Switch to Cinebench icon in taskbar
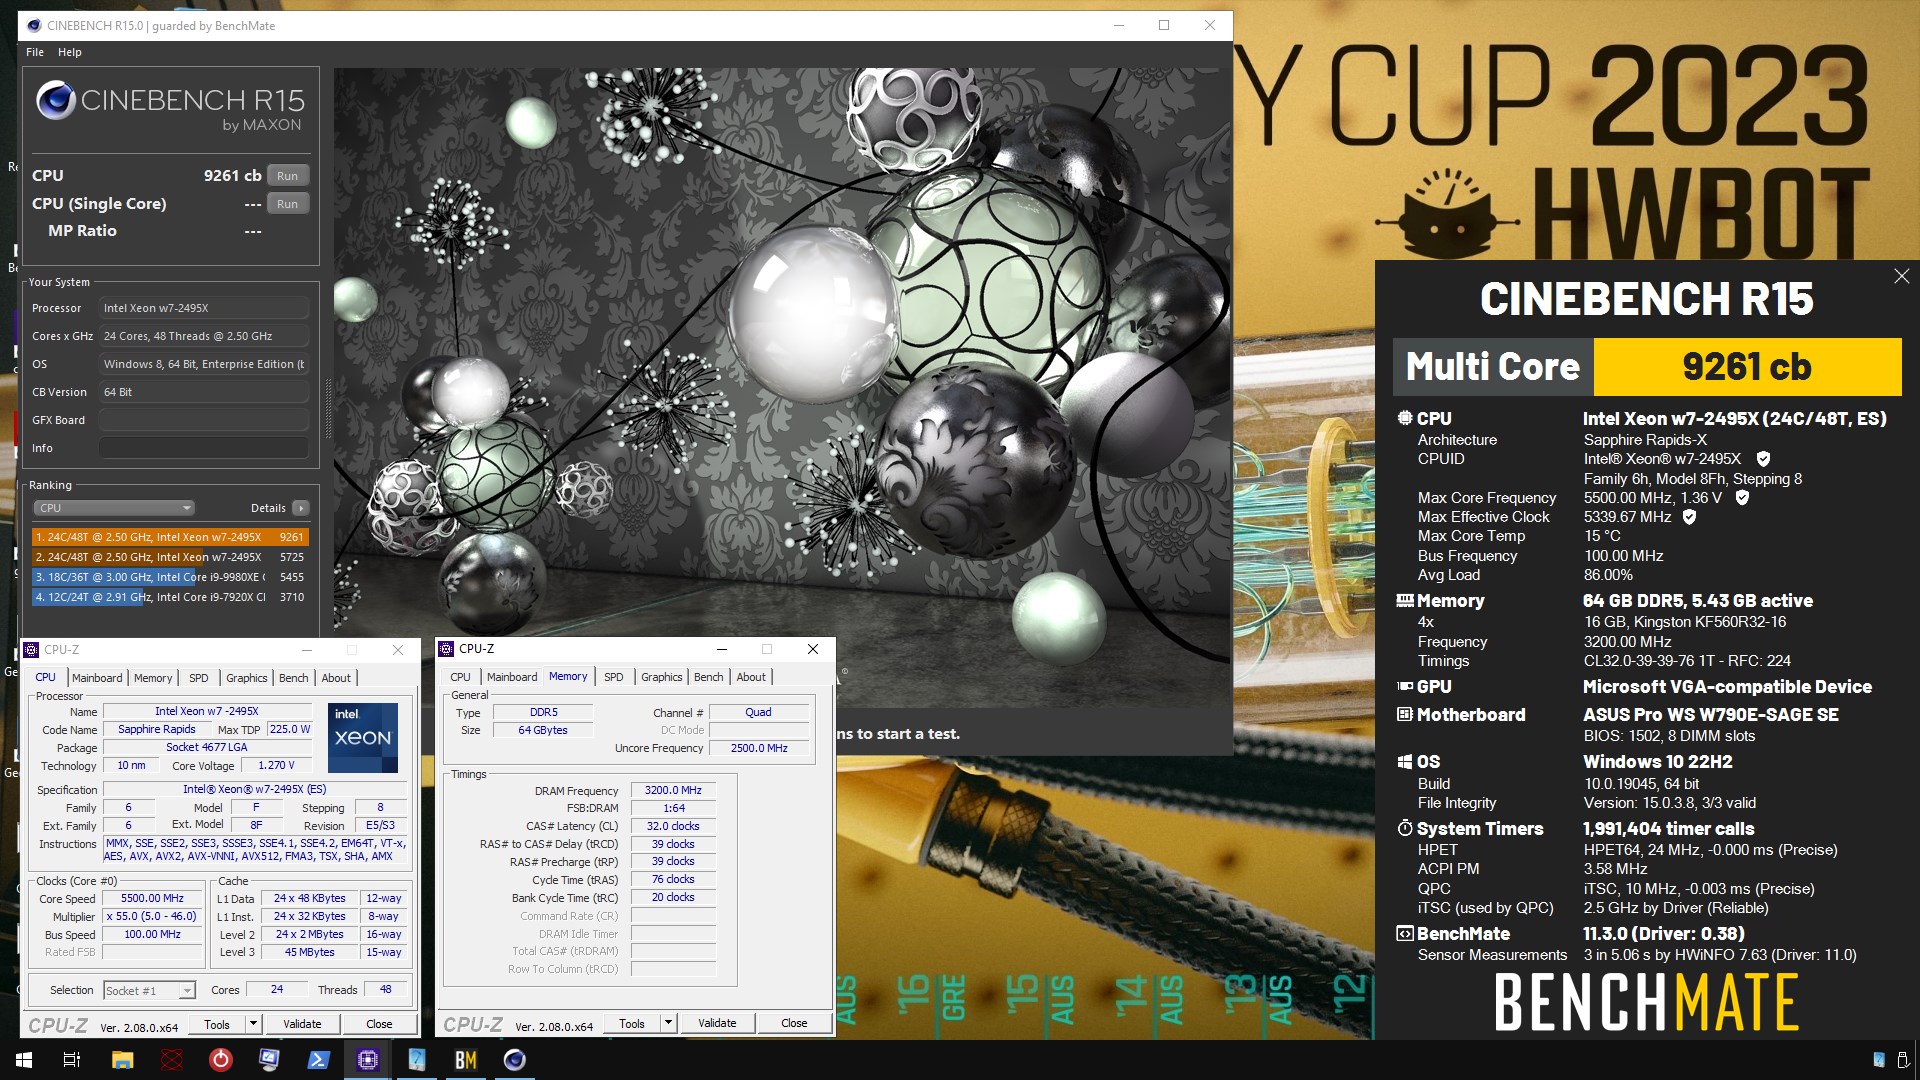1920x1080 pixels. coord(514,1060)
